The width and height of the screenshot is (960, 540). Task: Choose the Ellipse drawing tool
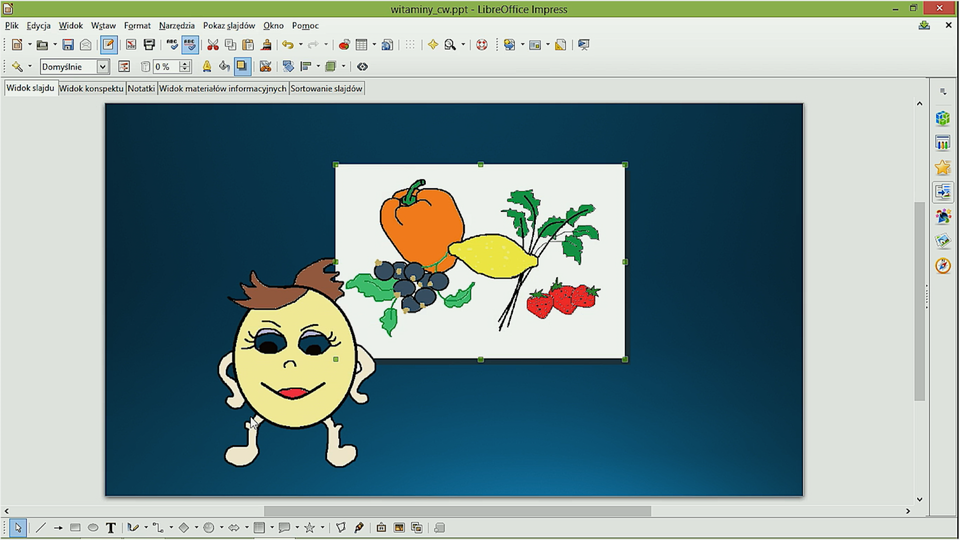(93, 527)
